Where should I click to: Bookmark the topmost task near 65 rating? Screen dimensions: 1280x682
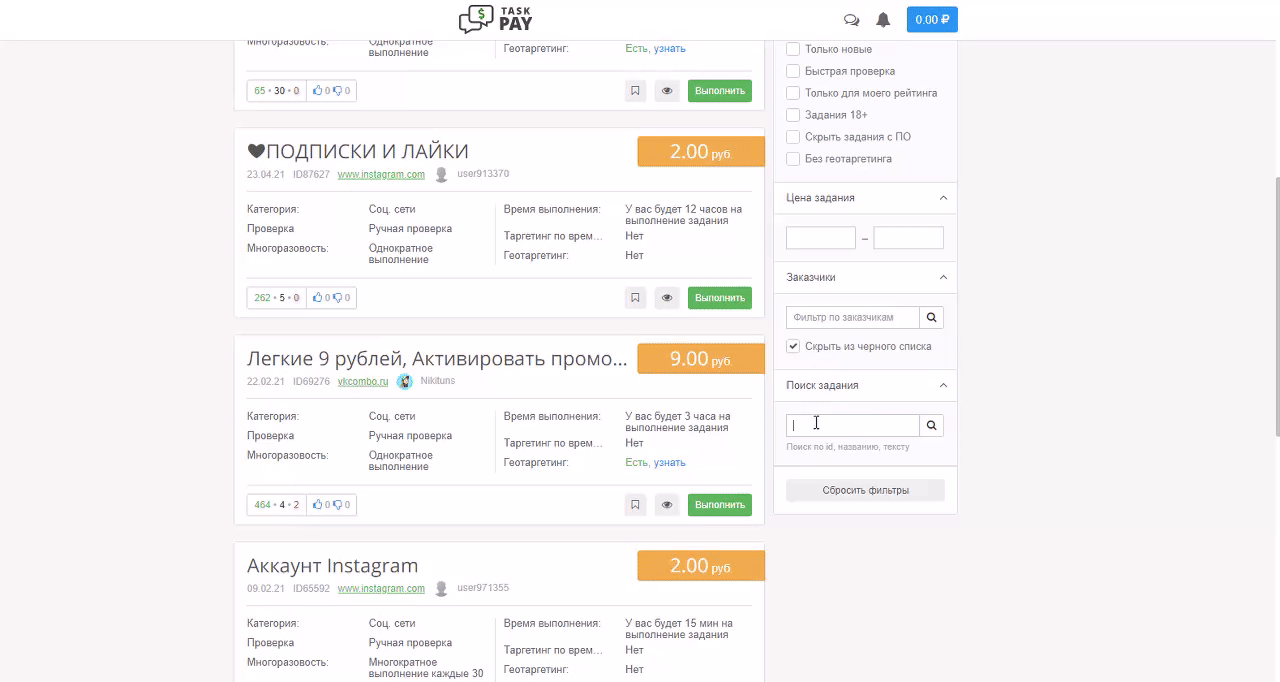[635, 90]
